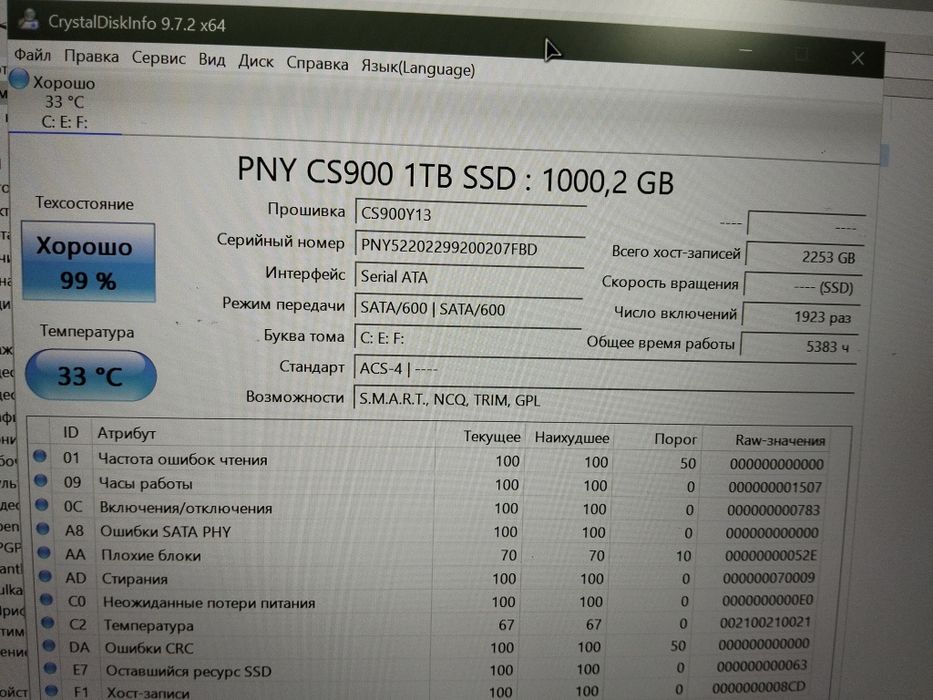Click the 2253 GB host writes field
Image resolution: width=933 pixels, height=700 pixels.
(x=804, y=257)
